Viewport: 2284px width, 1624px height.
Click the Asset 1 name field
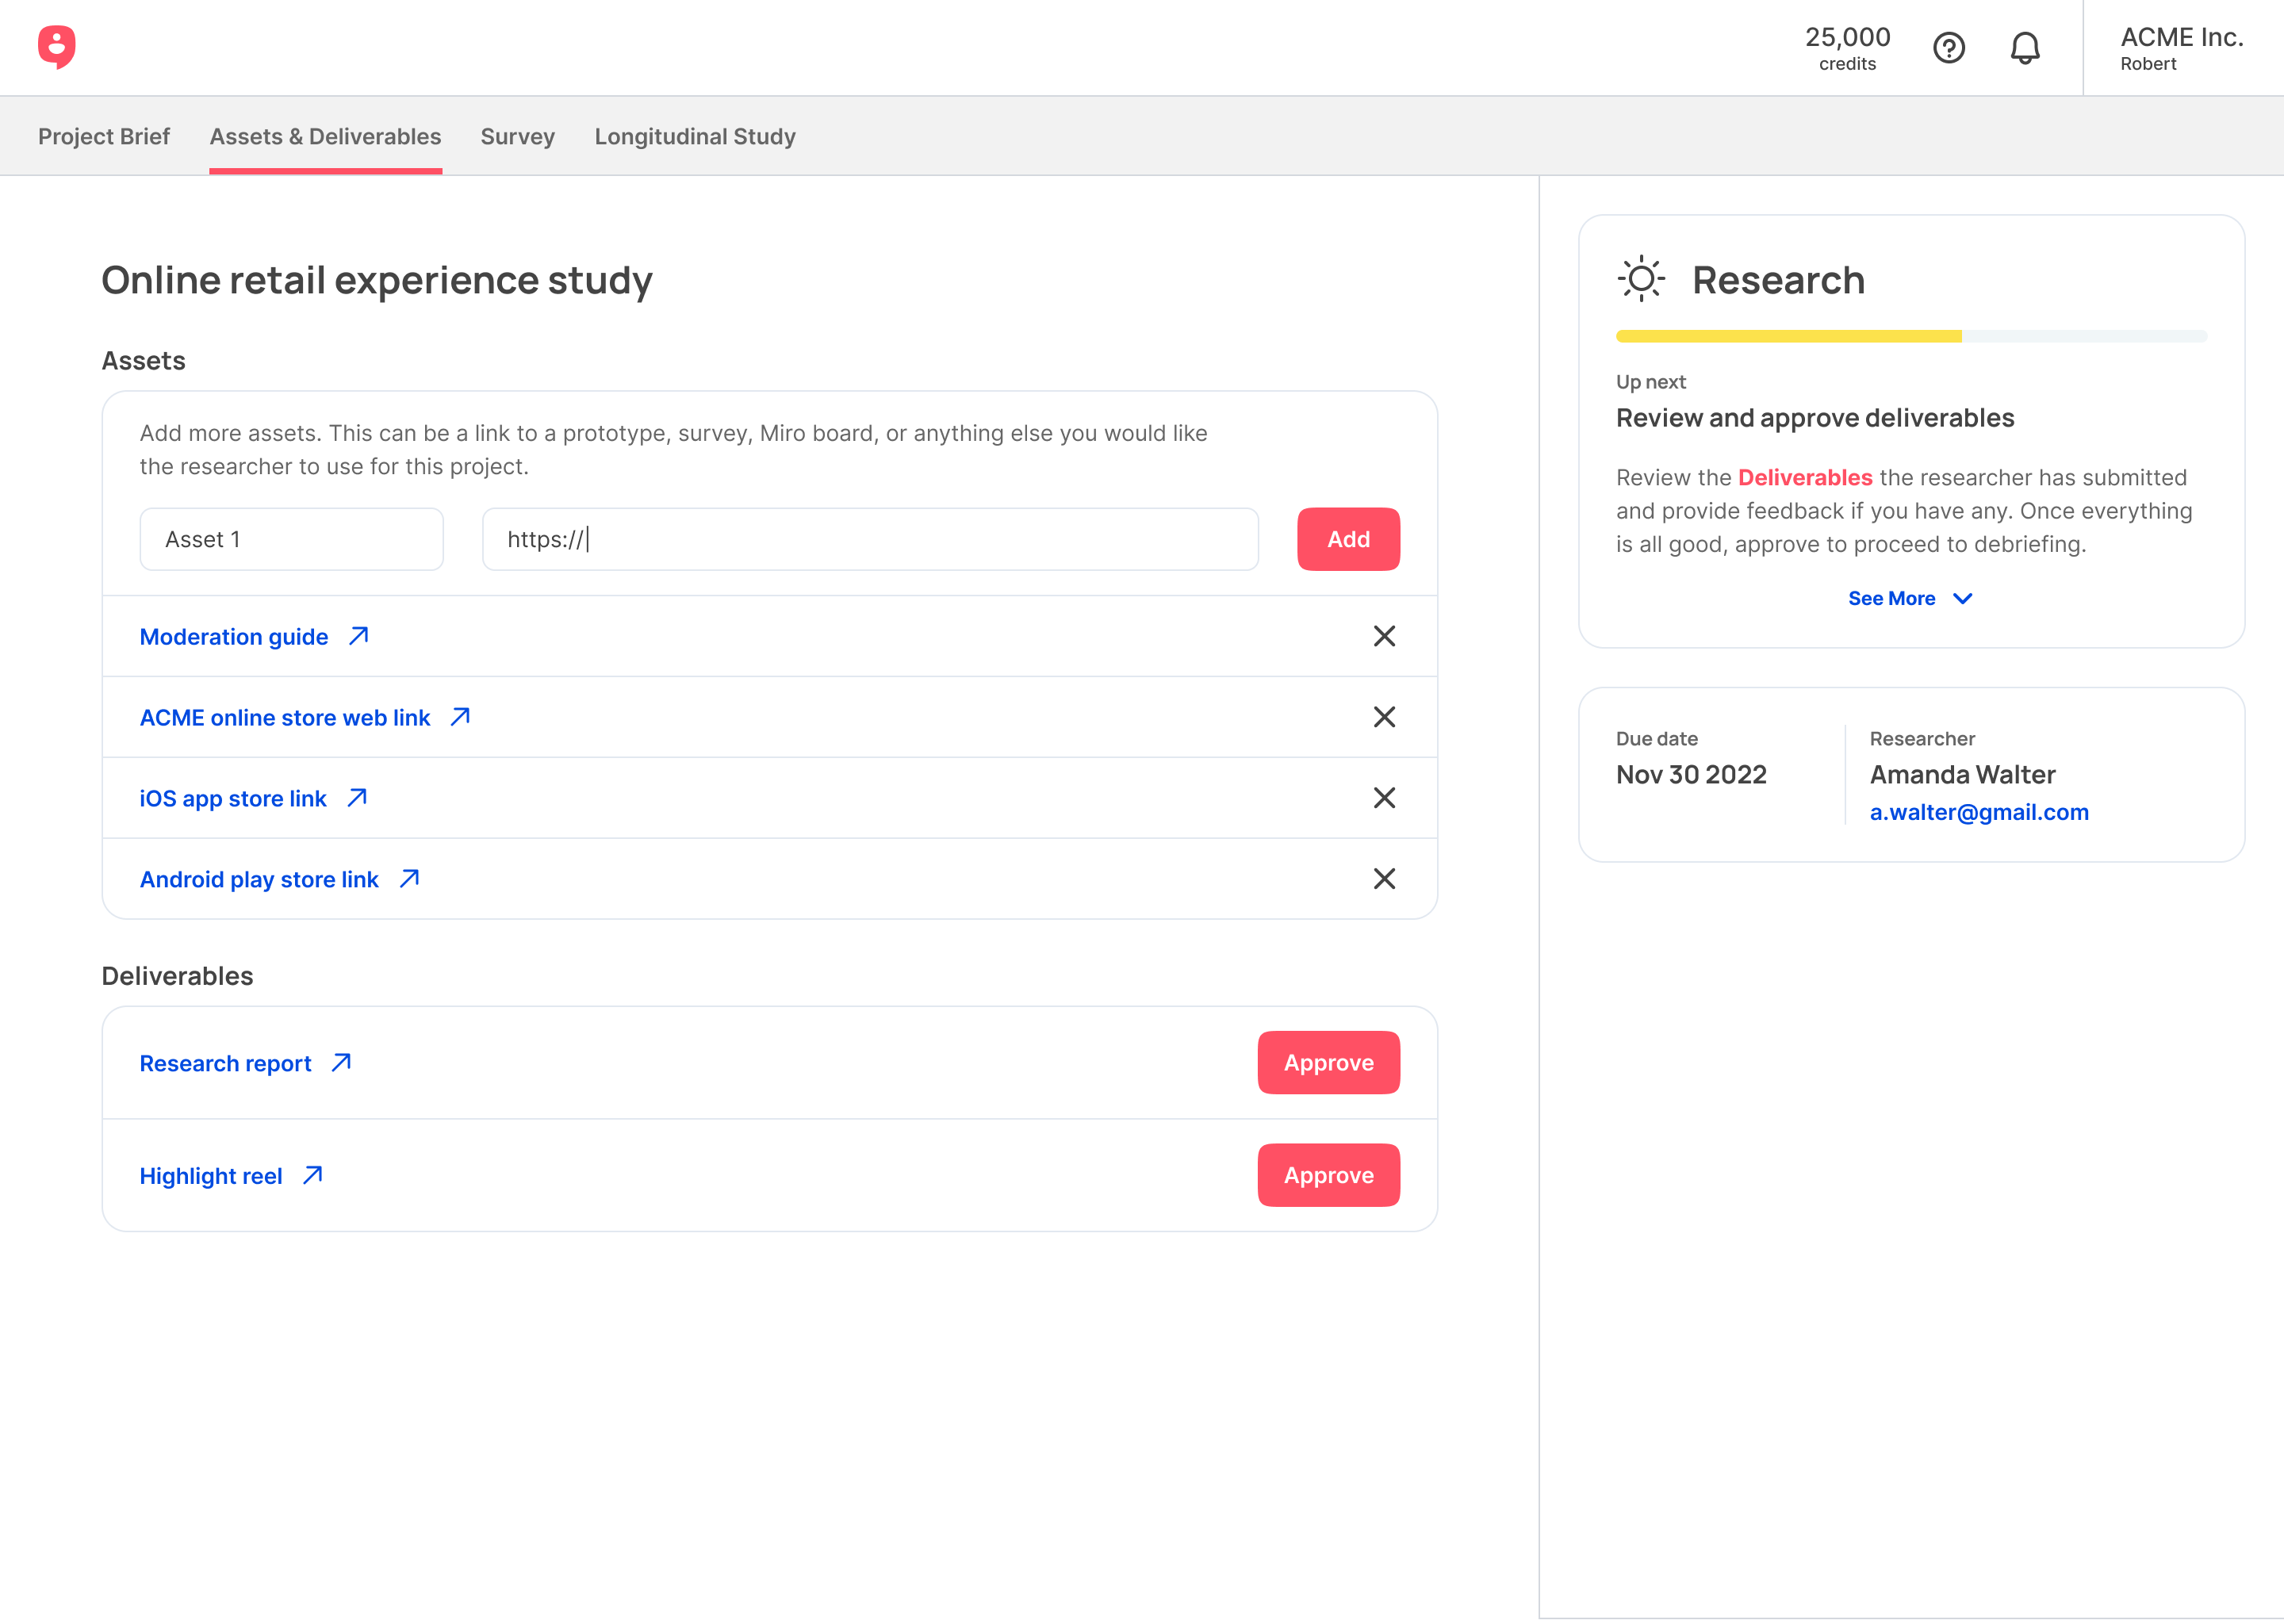(x=291, y=539)
